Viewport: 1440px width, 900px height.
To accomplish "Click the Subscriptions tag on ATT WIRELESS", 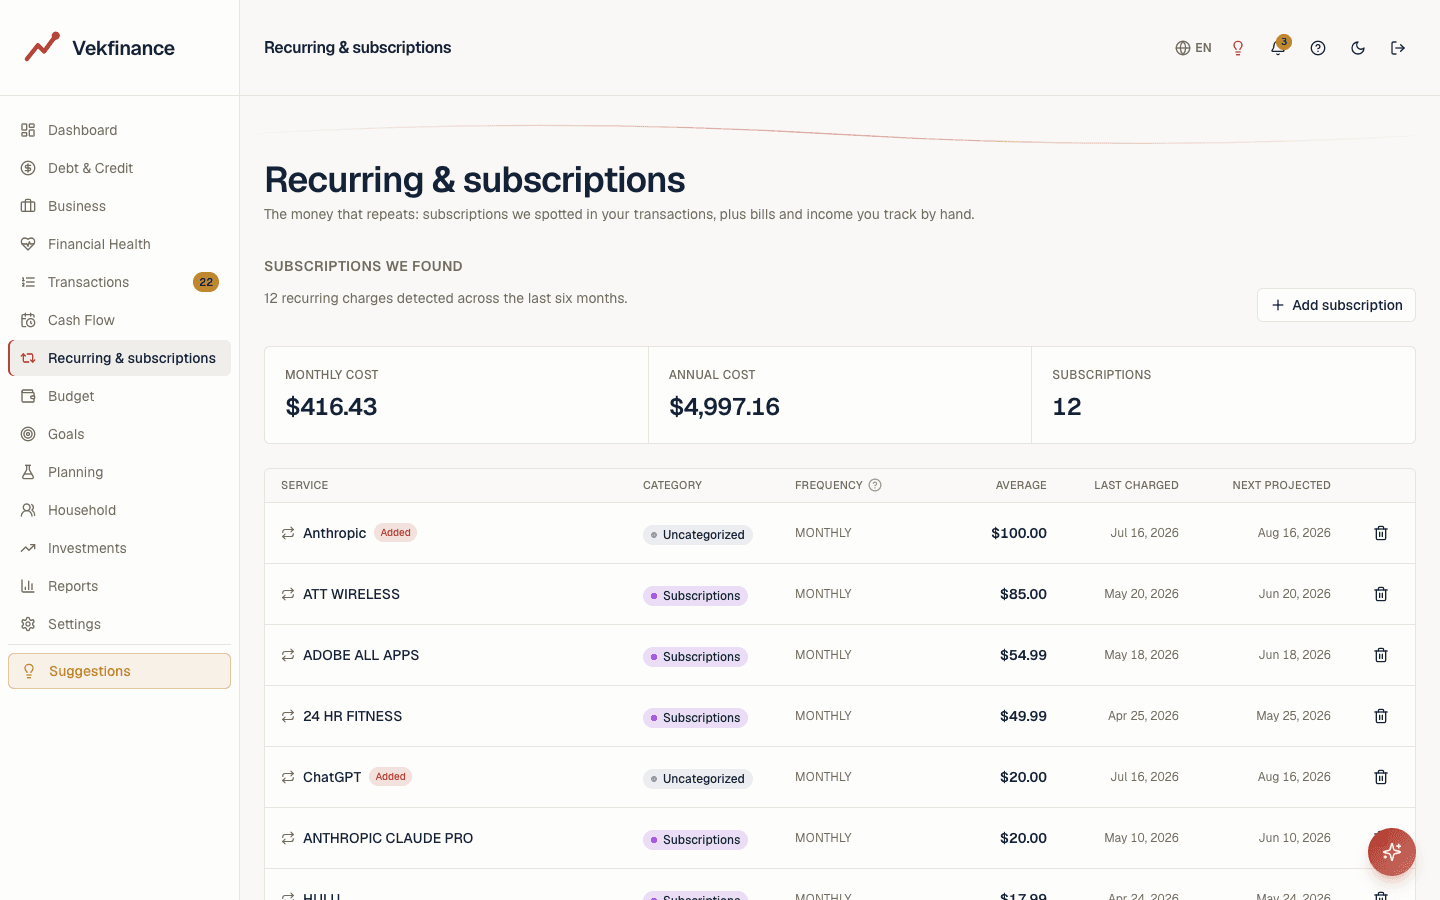I will [695, 596].
